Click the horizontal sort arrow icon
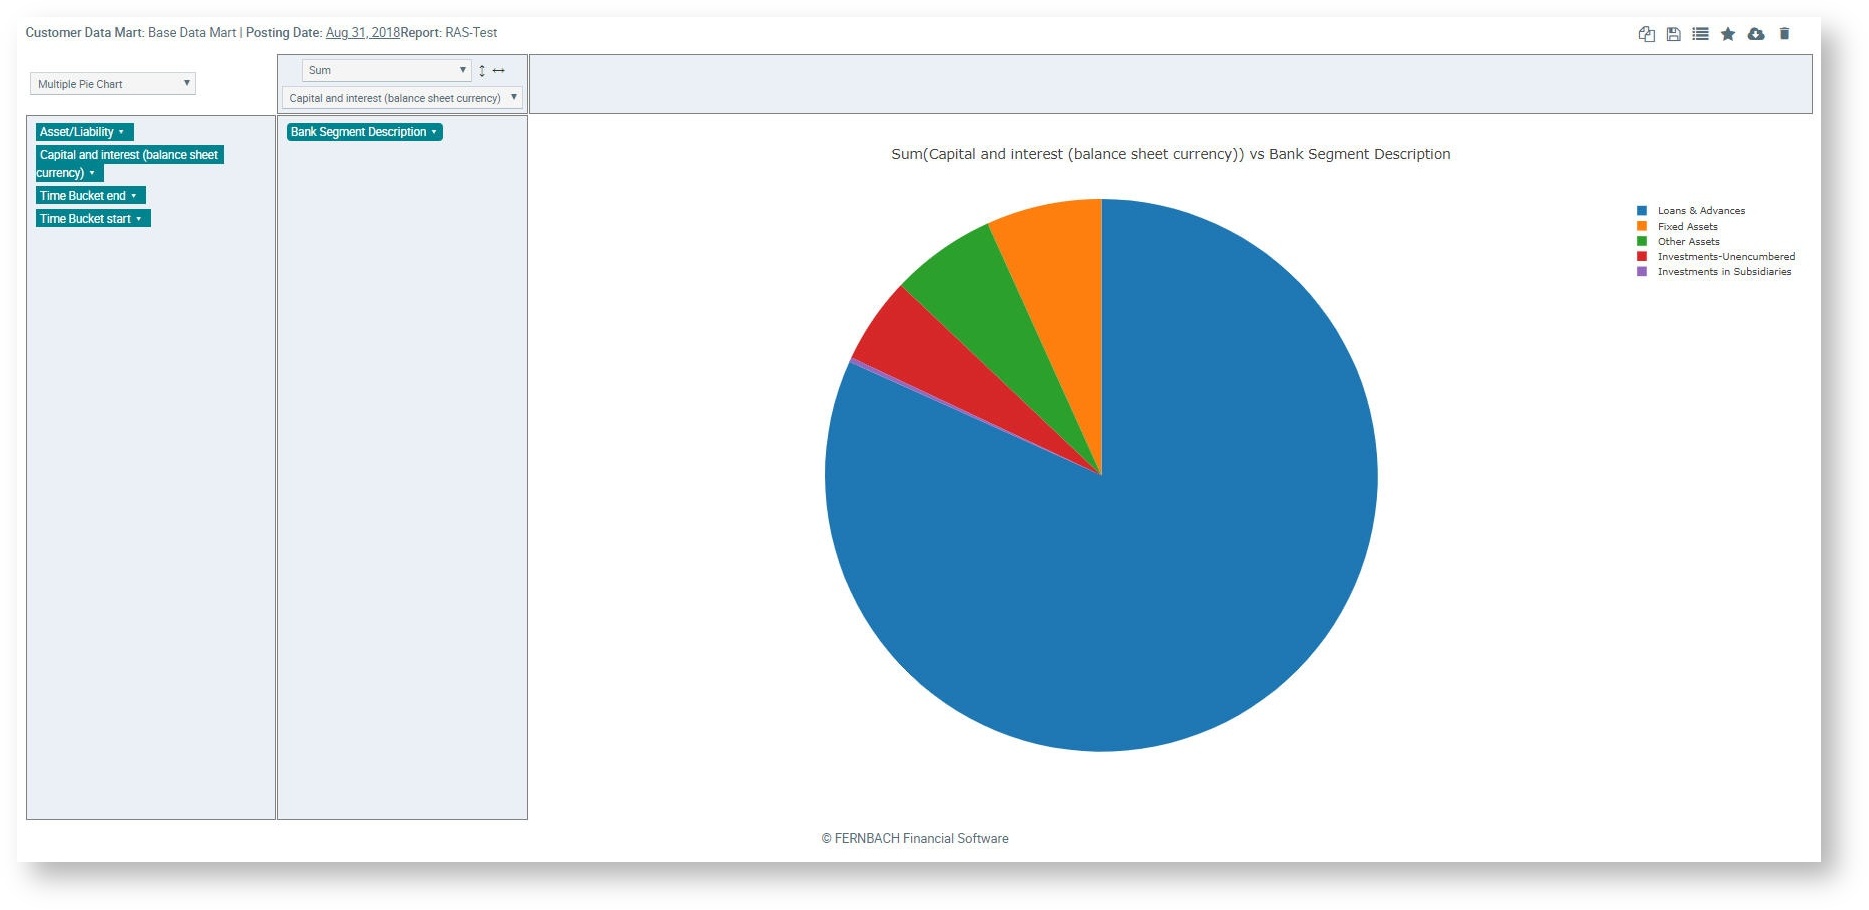This screenshot has width=1869, height=910. click(498, 71)
